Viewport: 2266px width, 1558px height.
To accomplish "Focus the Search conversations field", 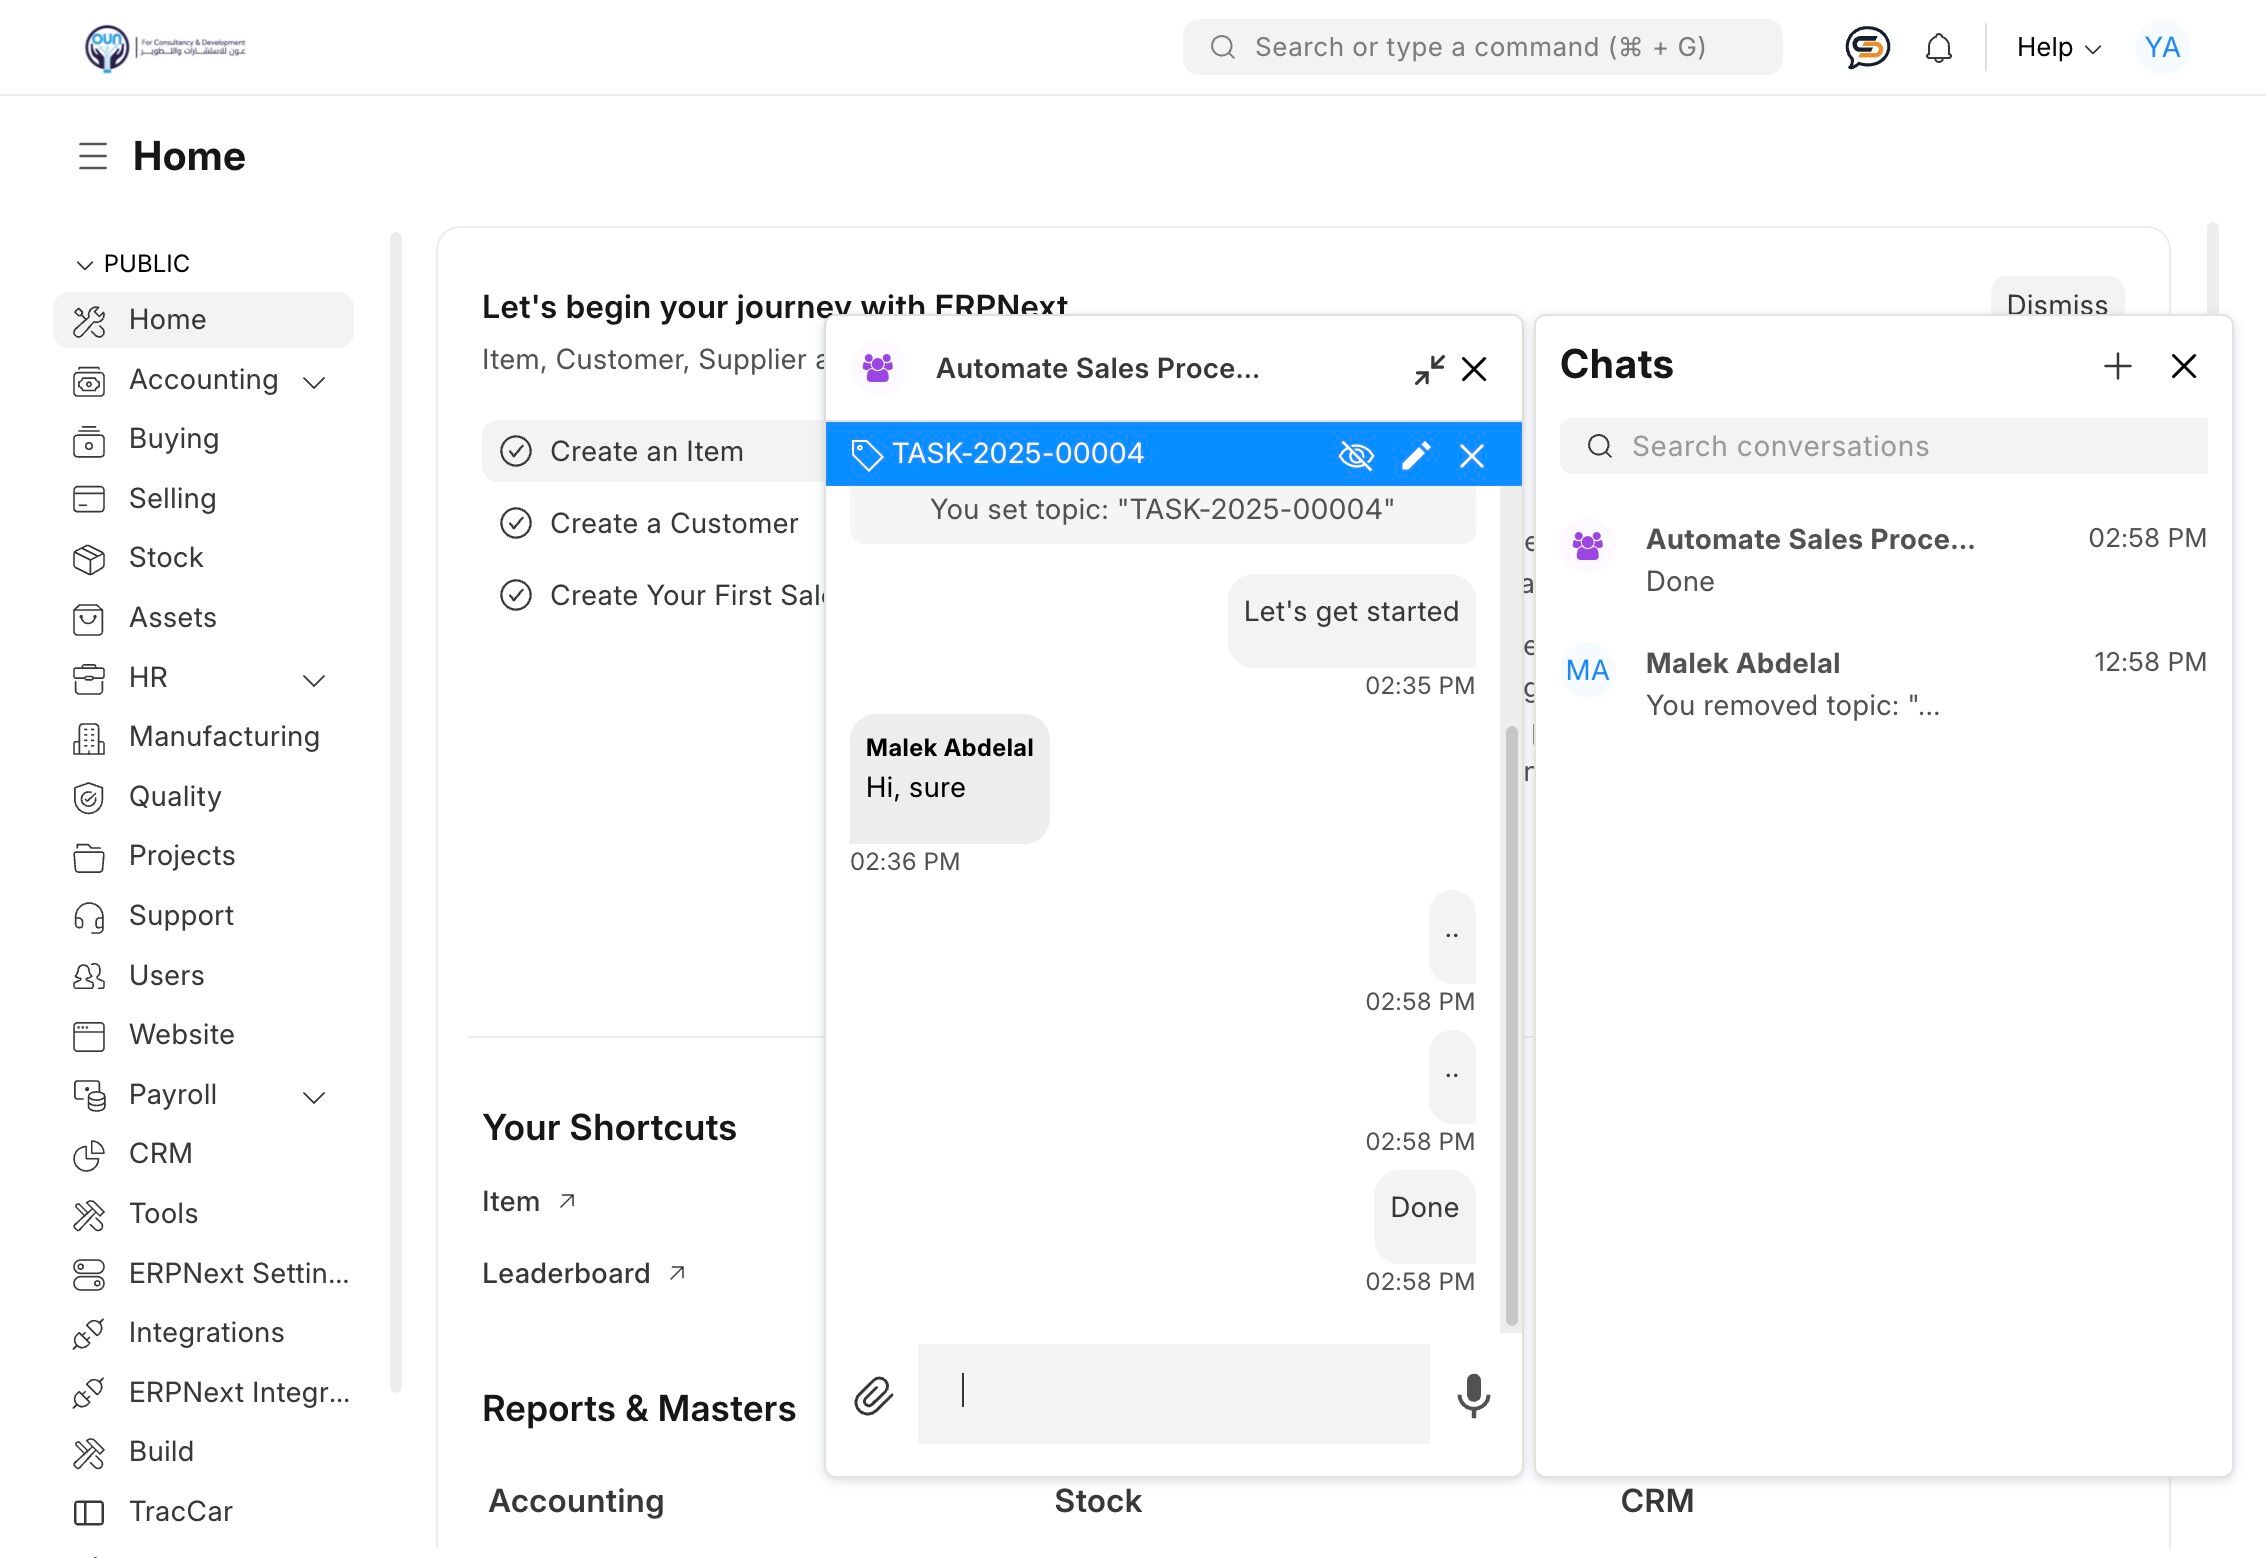I will (1885, 446).
